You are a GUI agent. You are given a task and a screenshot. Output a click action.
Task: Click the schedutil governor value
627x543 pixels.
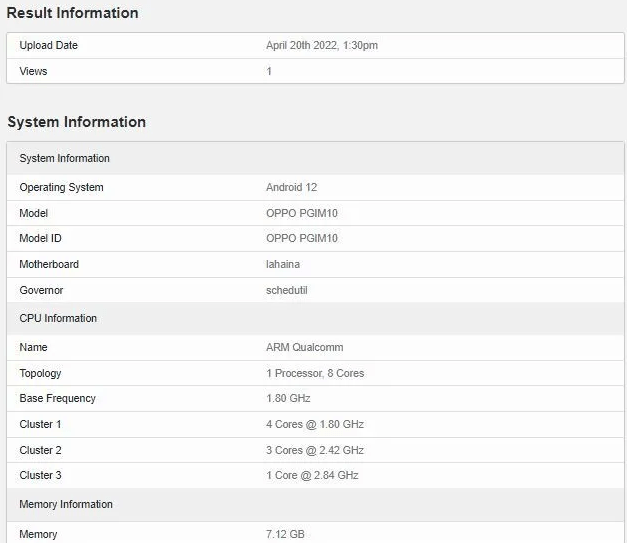[287, 290]
